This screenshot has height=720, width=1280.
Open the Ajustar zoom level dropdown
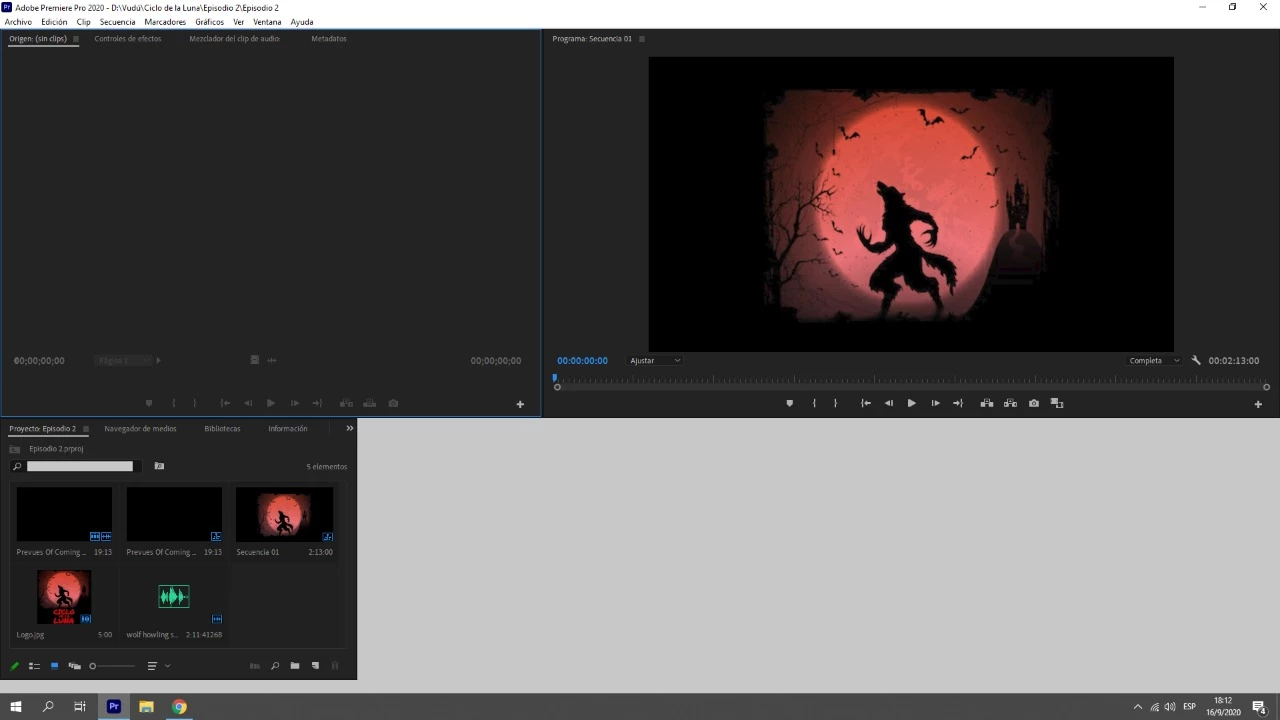tap(655, 360)
